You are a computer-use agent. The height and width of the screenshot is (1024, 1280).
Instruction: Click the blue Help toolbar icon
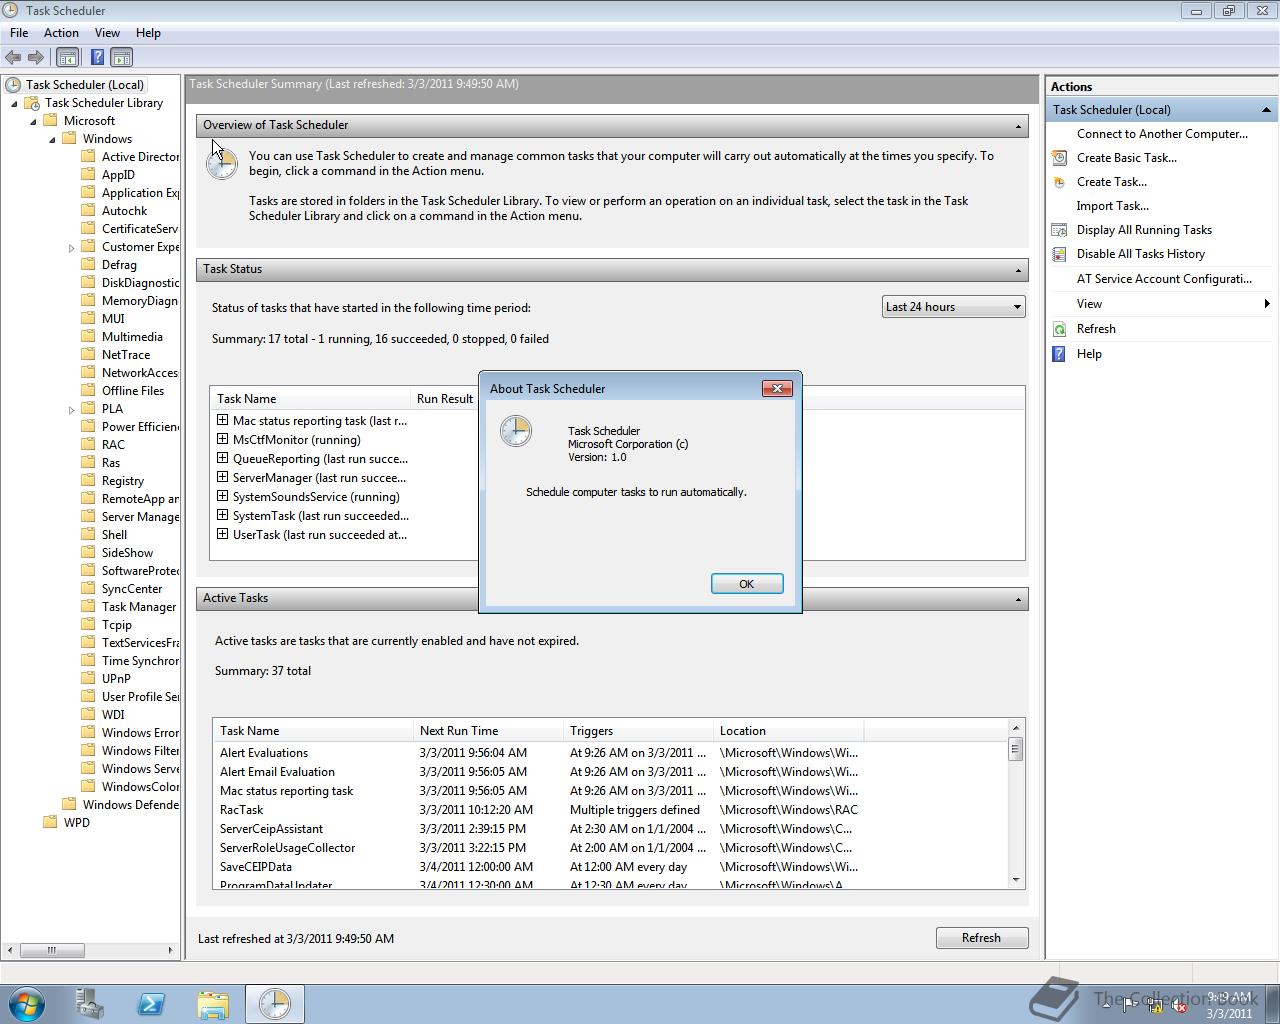[x=97, y=58]
